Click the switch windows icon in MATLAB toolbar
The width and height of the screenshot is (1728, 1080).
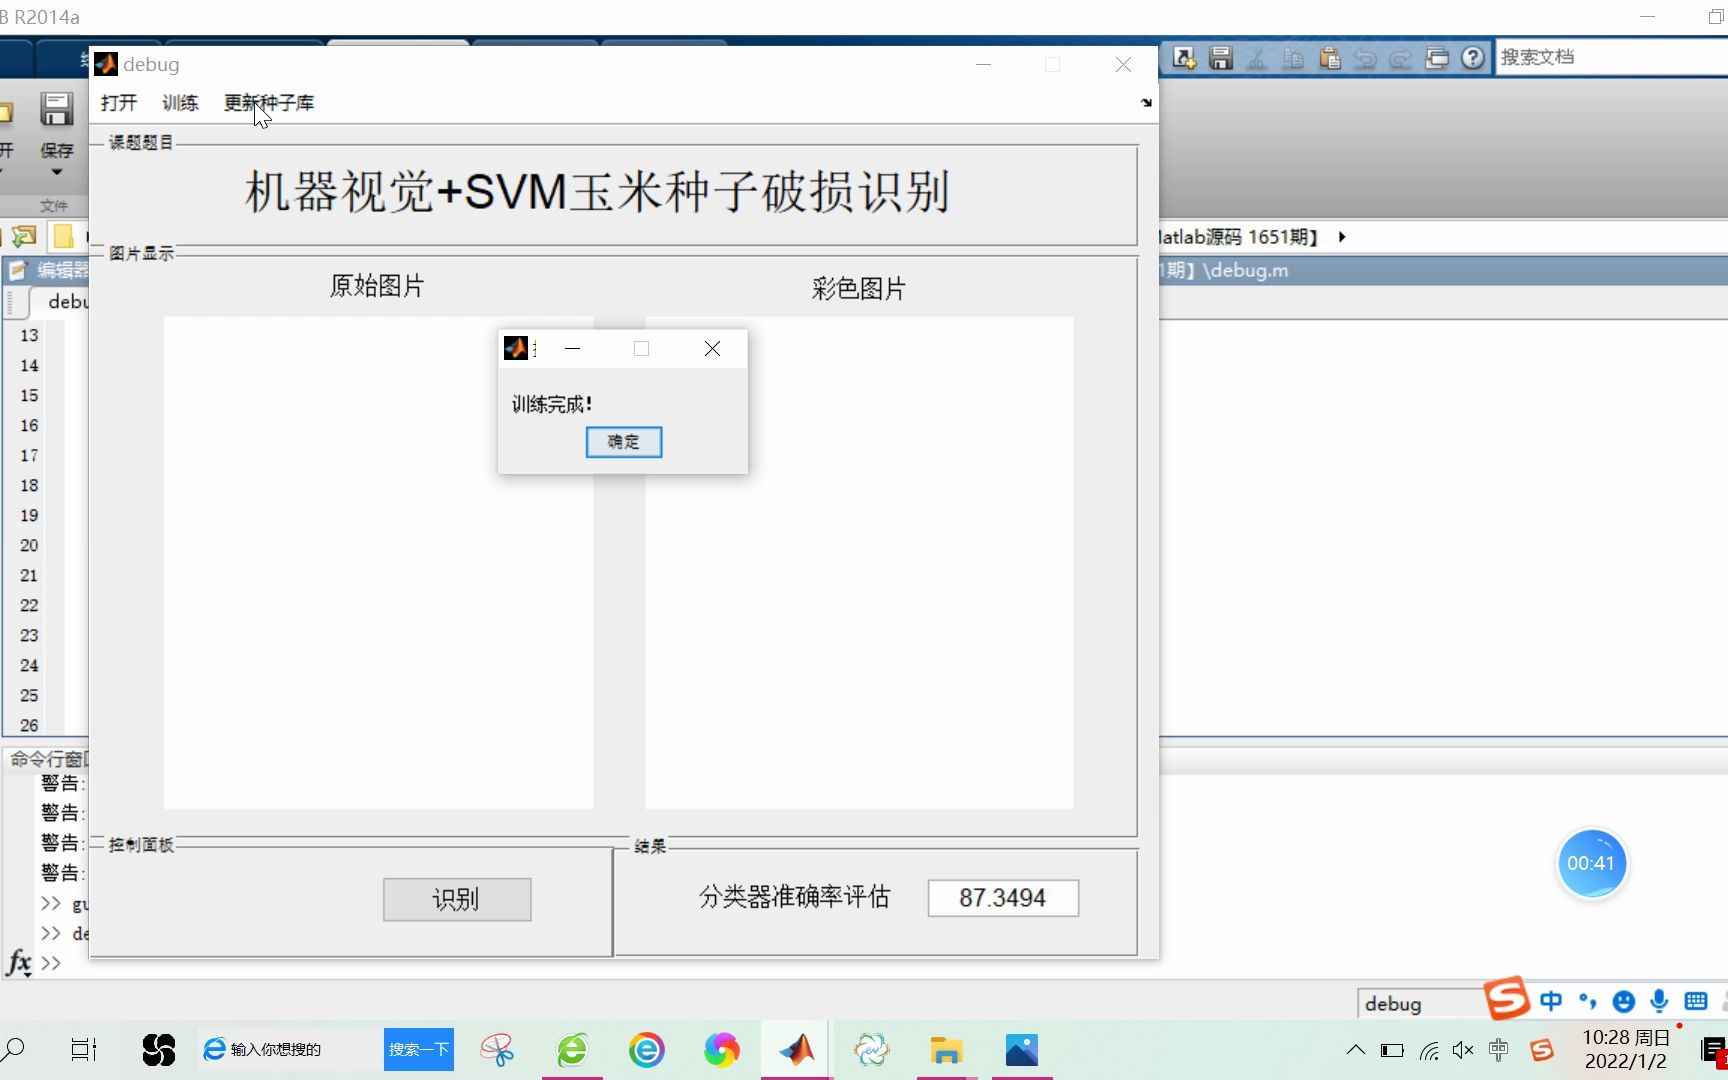tap(1437, 58)
